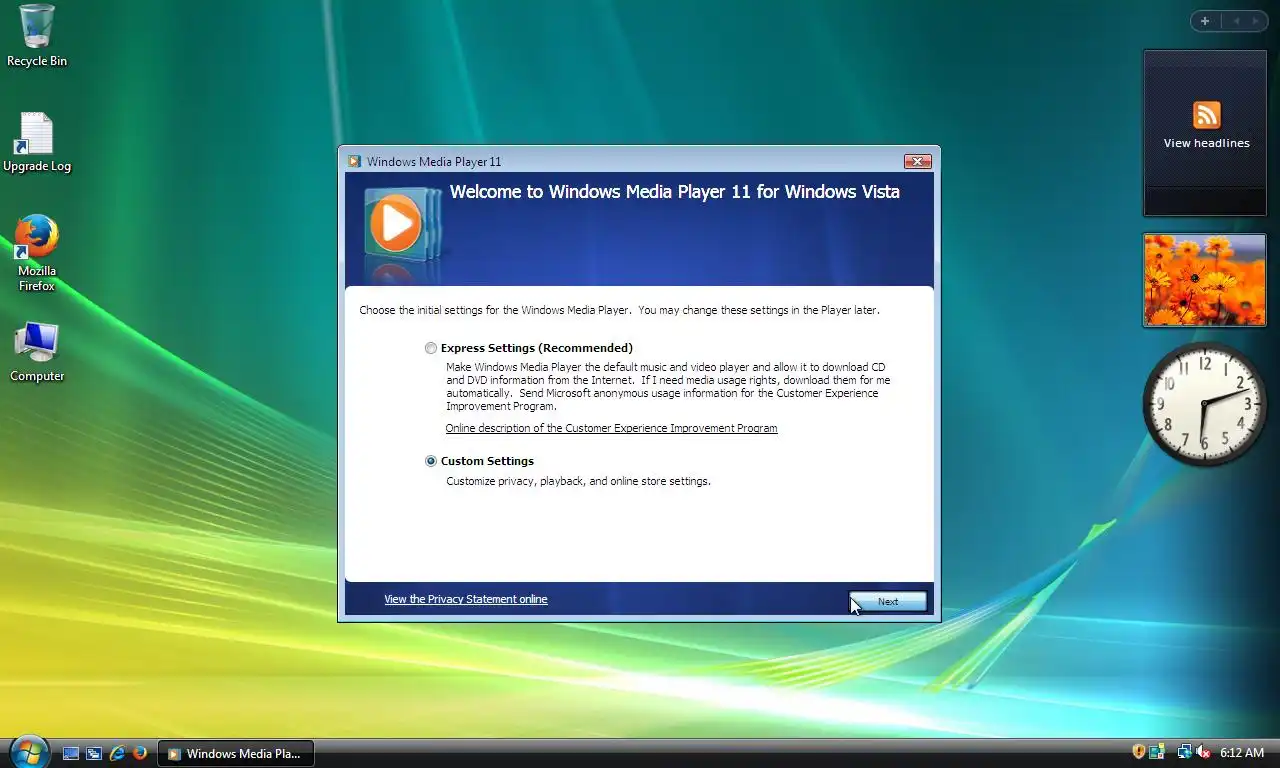The width and height of the screenshot is (1280, 768).
Task: Click the Windows Media Player taskbar button
Action: click(236, 753)
